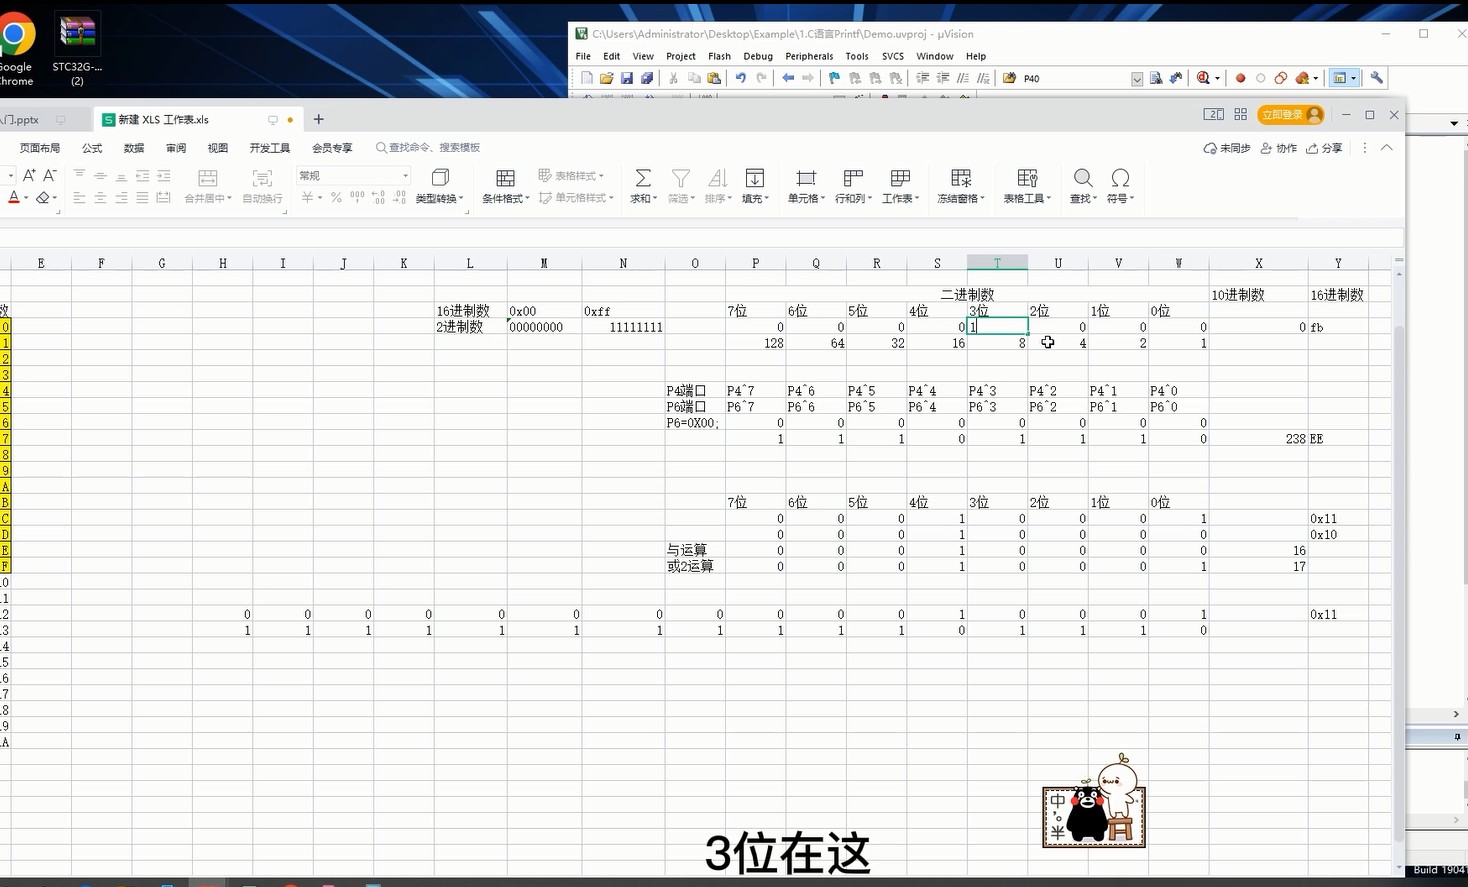This screenshot has width=1468, height=887.
Task: Switch to the 公式 (Formulas) ribbon tab
Action: click(92, 148)
